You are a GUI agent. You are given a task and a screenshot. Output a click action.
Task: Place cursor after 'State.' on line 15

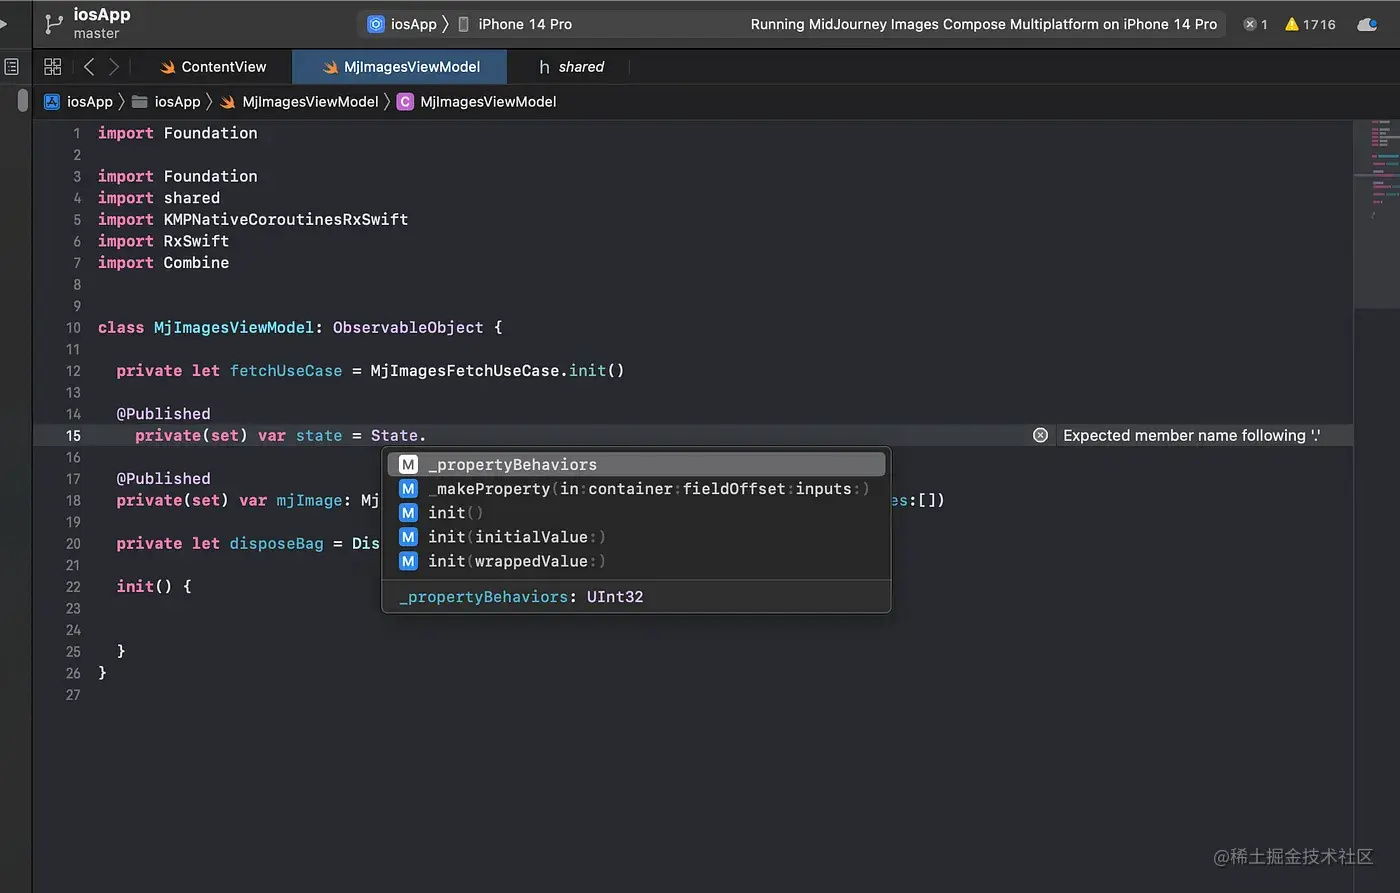pos(427,435)
